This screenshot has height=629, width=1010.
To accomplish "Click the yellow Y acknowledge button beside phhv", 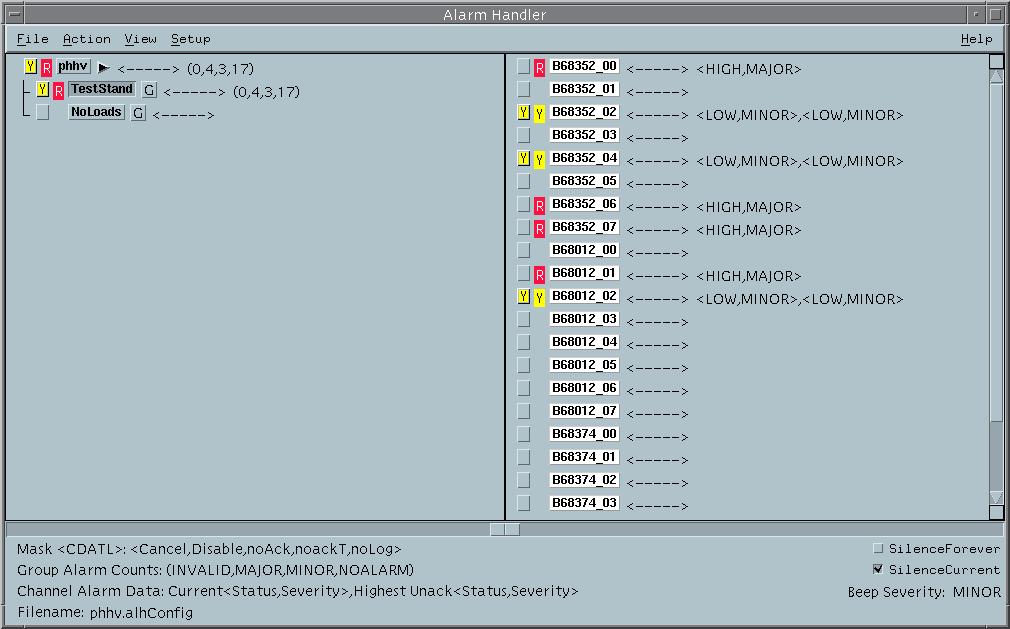I will coord(30,66).
